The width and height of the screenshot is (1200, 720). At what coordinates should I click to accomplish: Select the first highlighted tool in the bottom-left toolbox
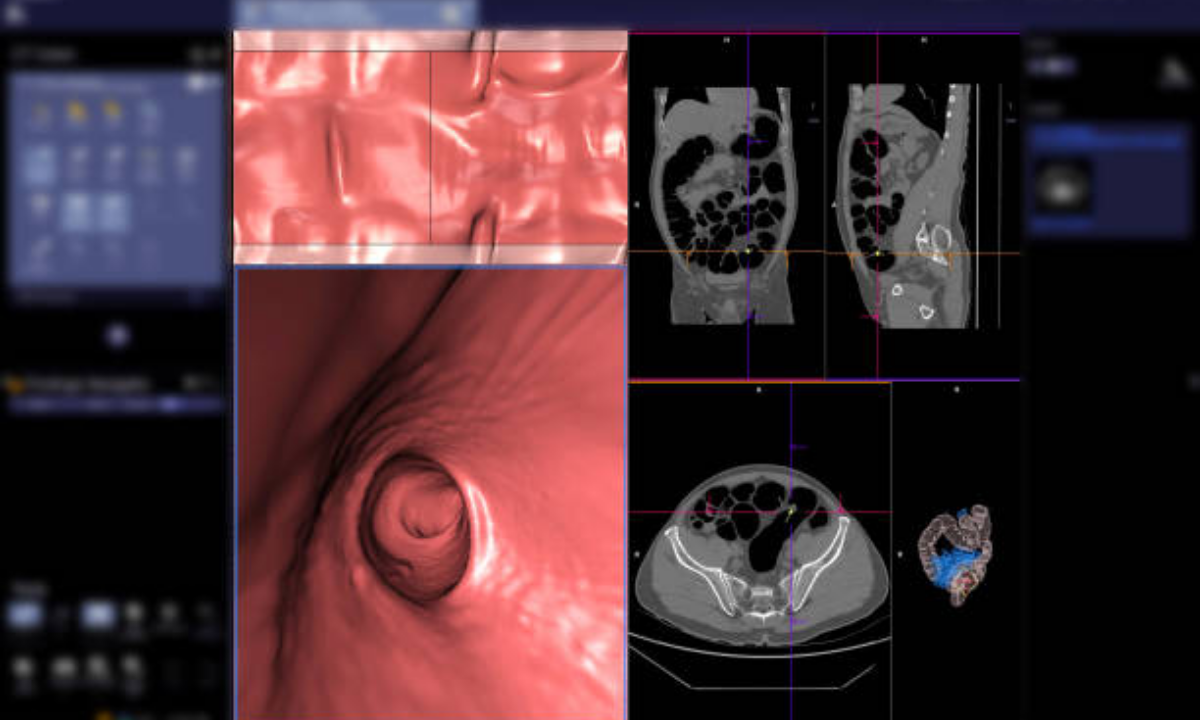(26, 615)
